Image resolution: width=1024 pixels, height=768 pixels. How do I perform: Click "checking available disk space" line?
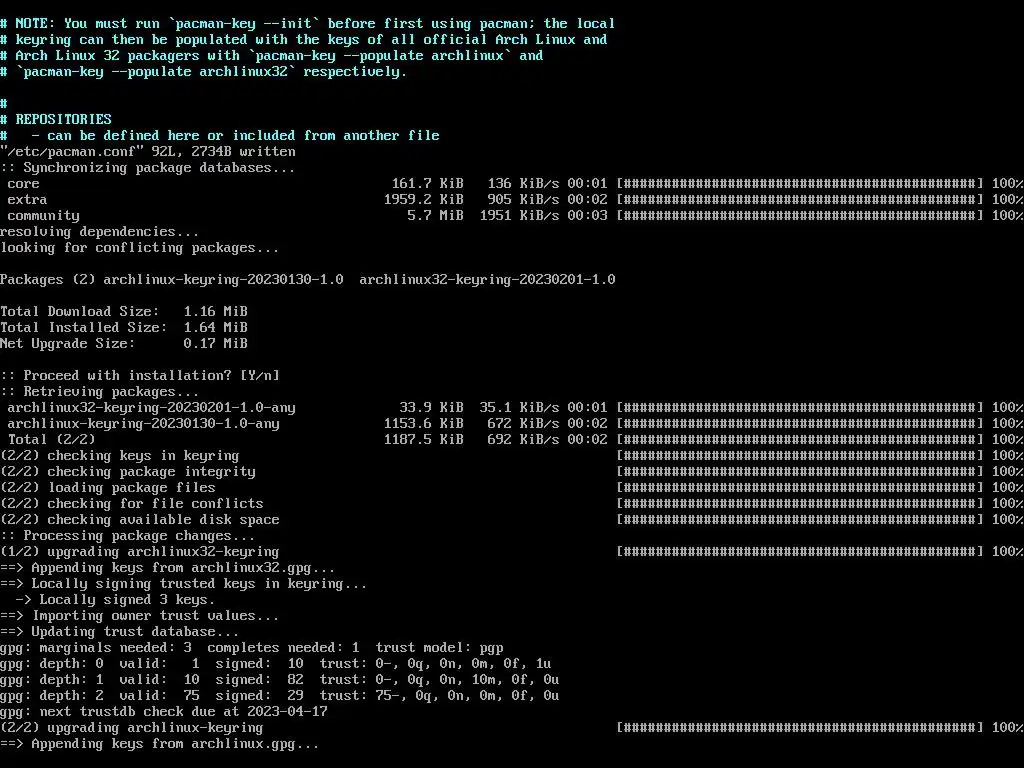coord(140,520)
